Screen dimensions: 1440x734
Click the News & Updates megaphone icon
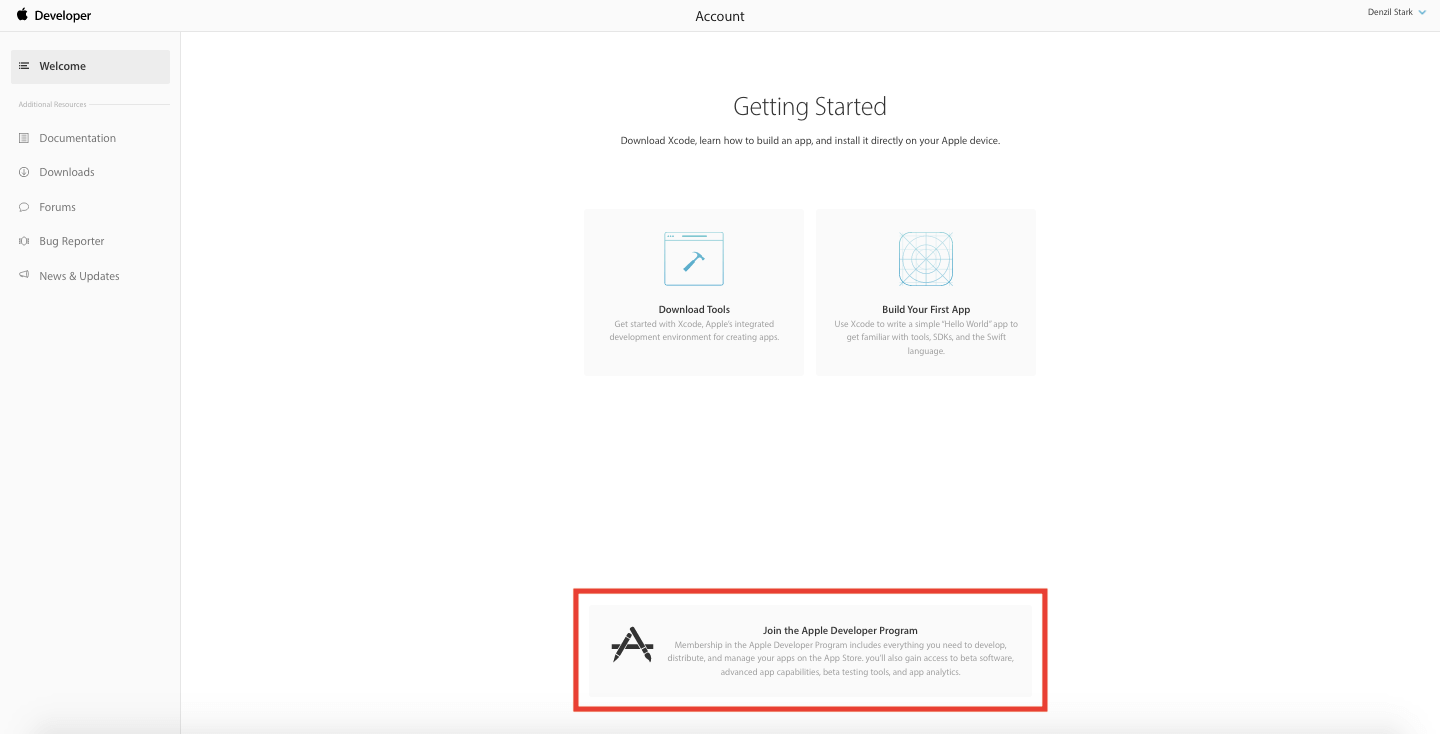point(24,275)
